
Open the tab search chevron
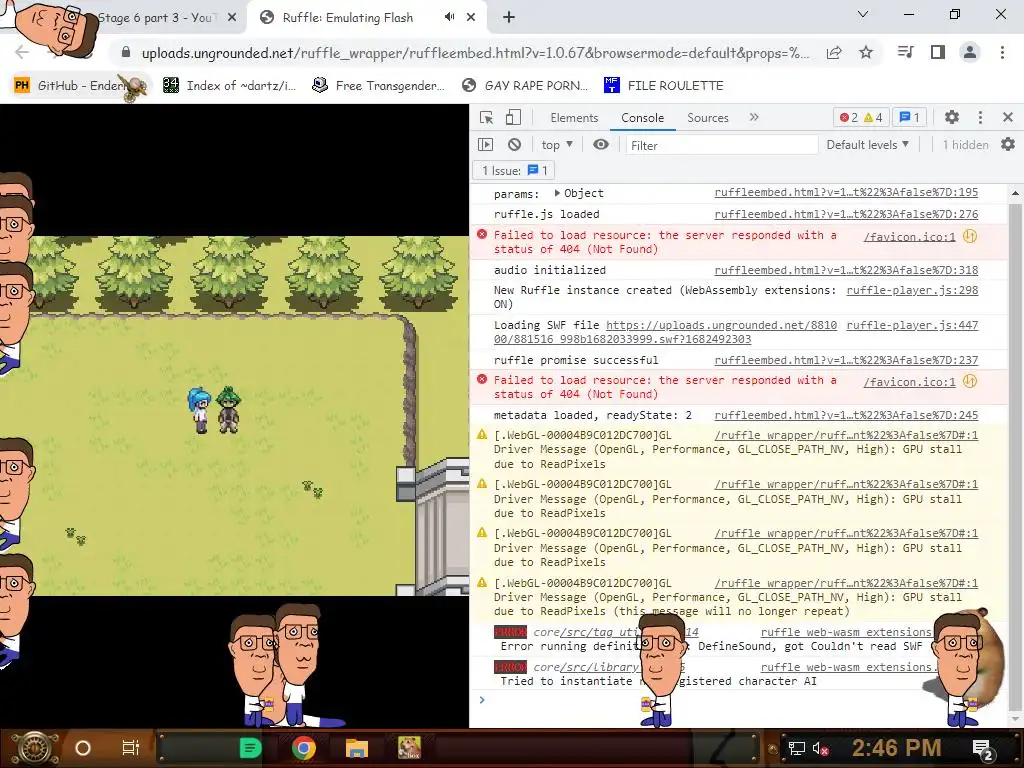point(863,14)
